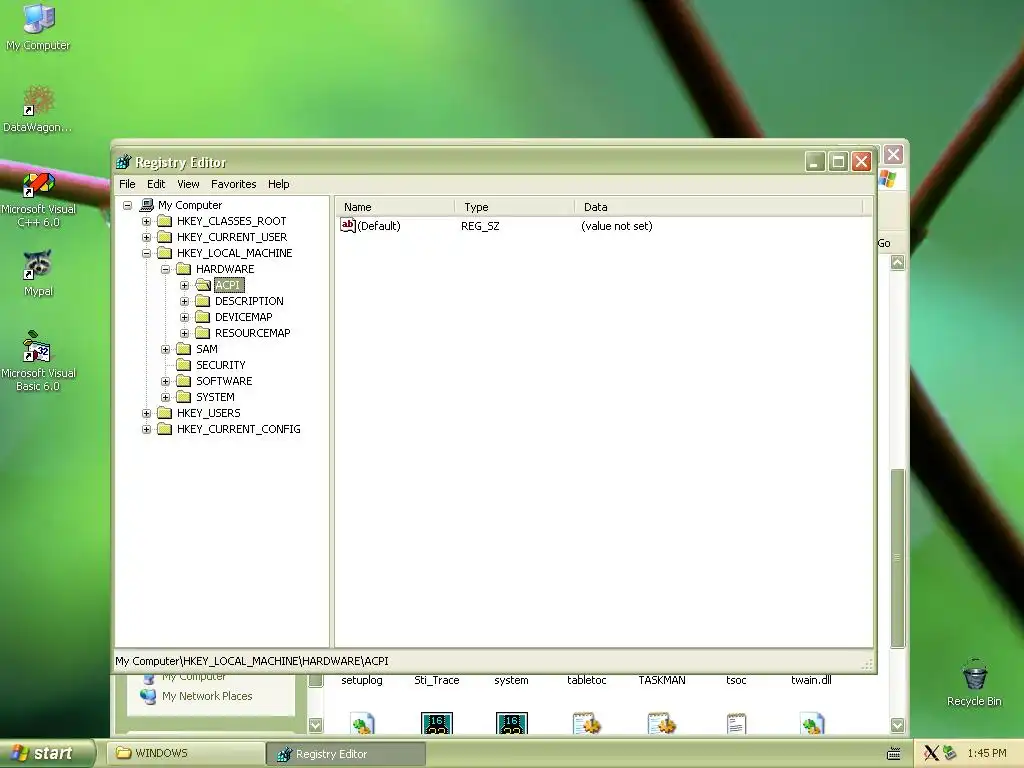Expand the SAM key
The image size is (1024, 768).
coord(165,349)
